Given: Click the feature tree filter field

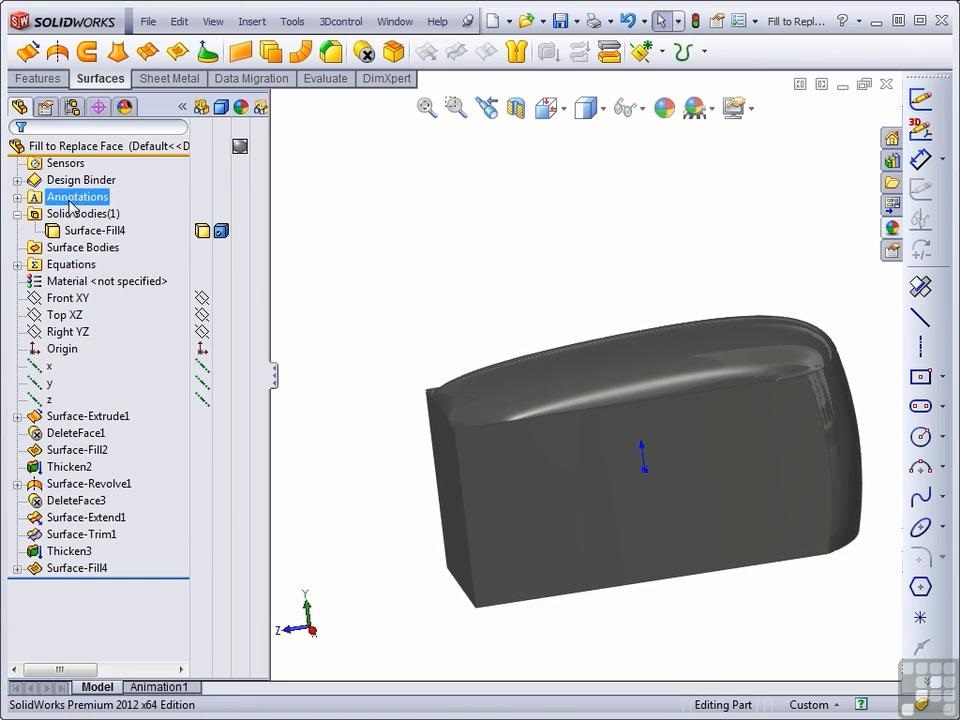Looking at the screenshot, I should [x=100, y=127].
